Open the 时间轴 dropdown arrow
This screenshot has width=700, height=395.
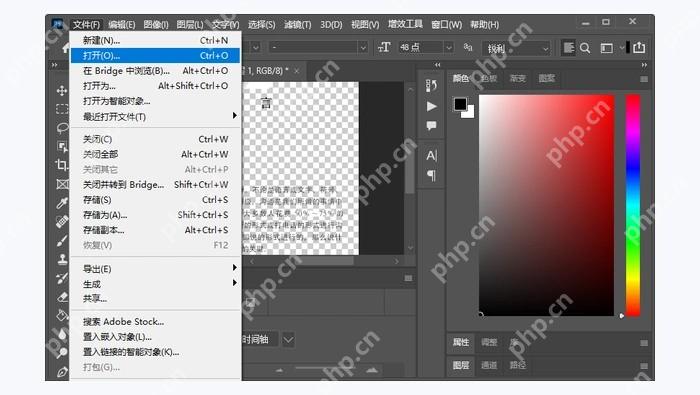pos(288,340)
